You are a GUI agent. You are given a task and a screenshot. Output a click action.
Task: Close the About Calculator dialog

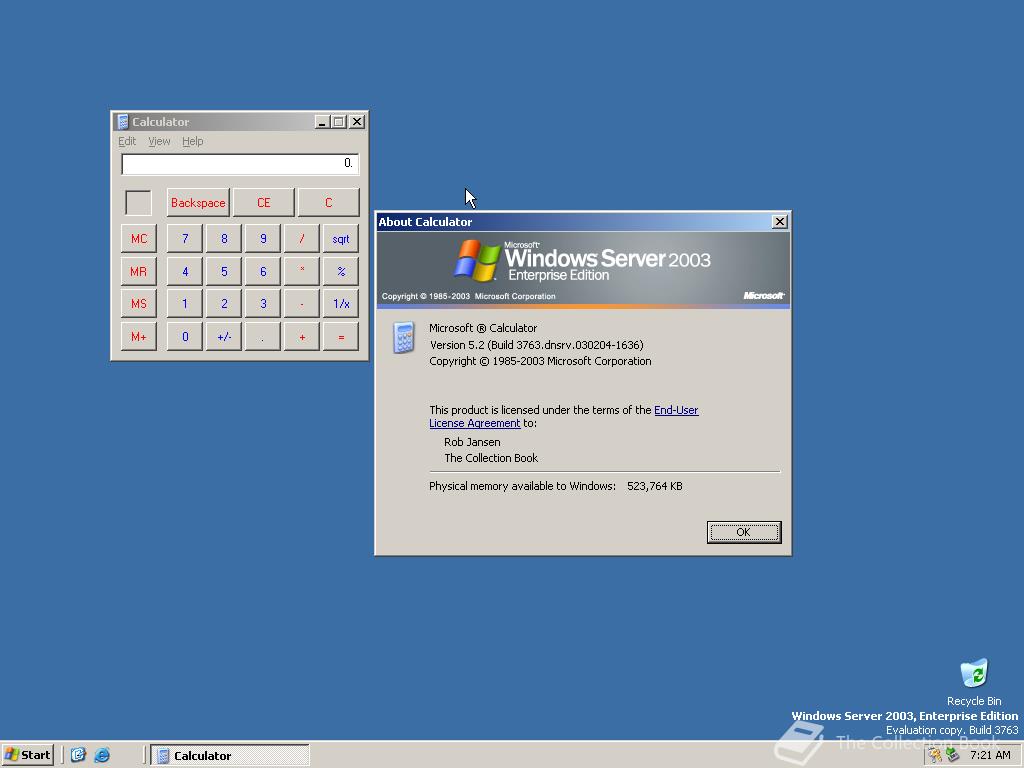point(780,221)
